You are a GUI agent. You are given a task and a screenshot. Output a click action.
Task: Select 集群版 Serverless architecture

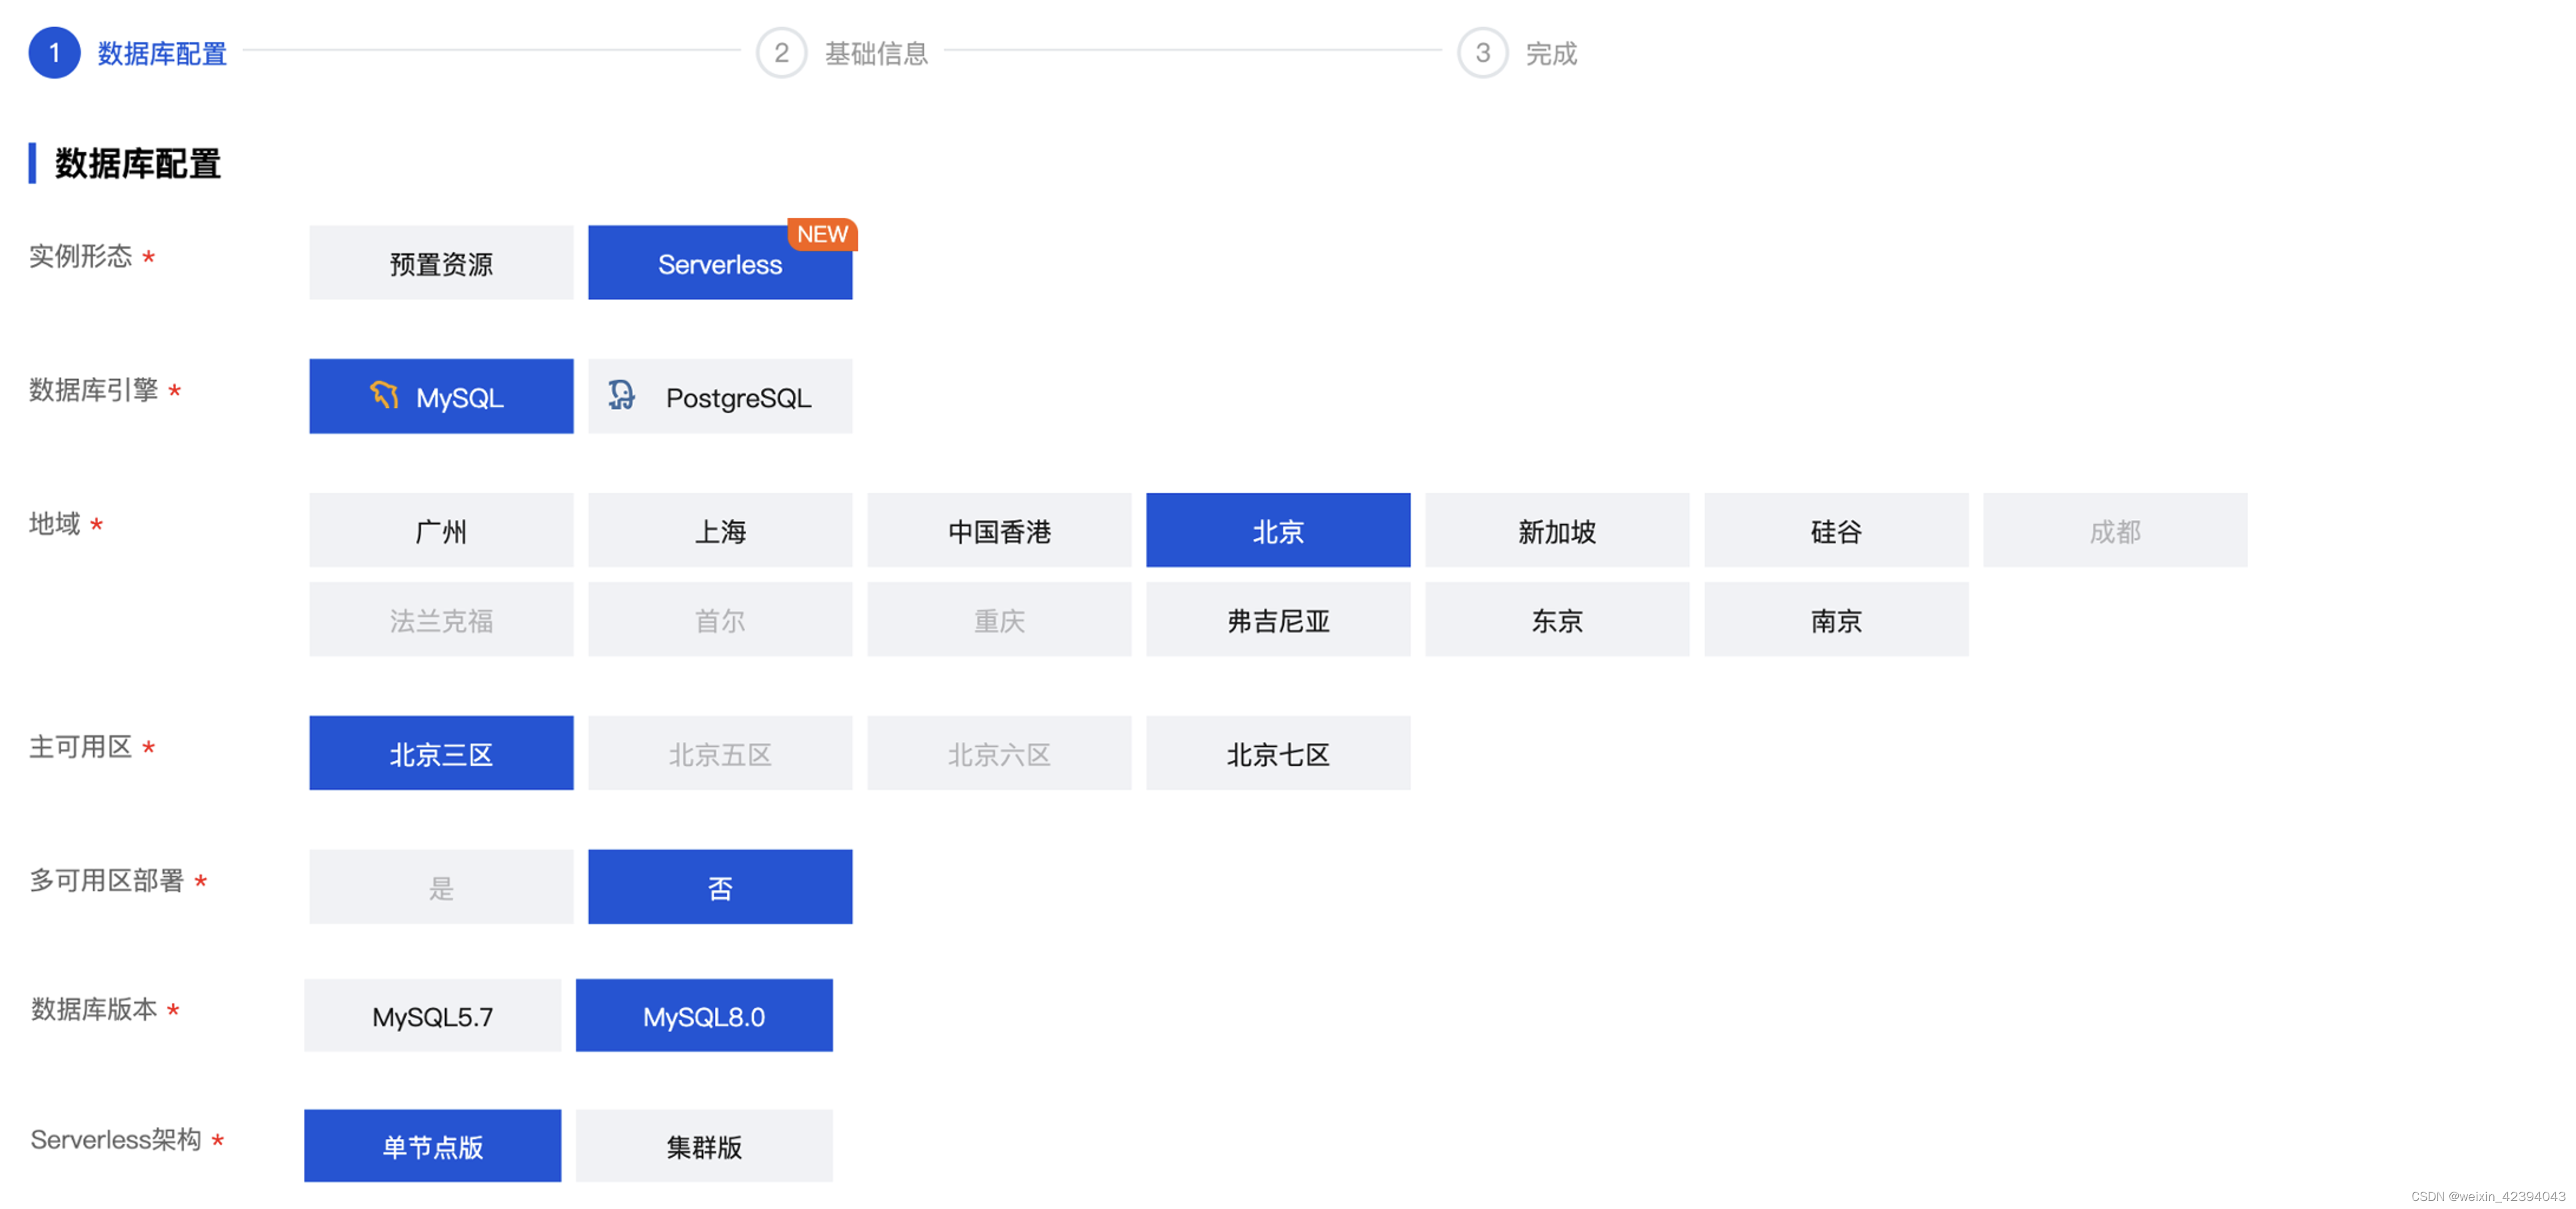(704, 1146)
